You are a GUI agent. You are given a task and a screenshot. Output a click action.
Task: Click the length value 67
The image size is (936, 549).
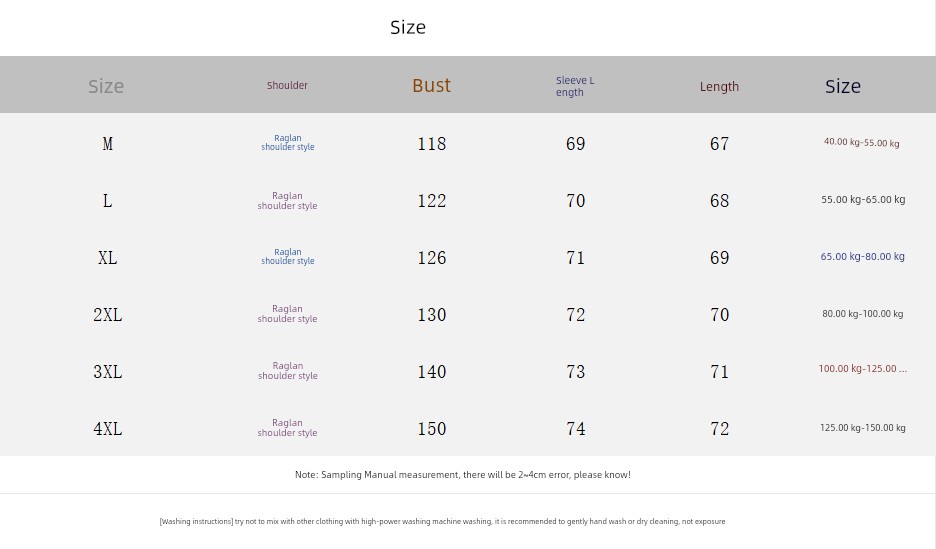719,144
